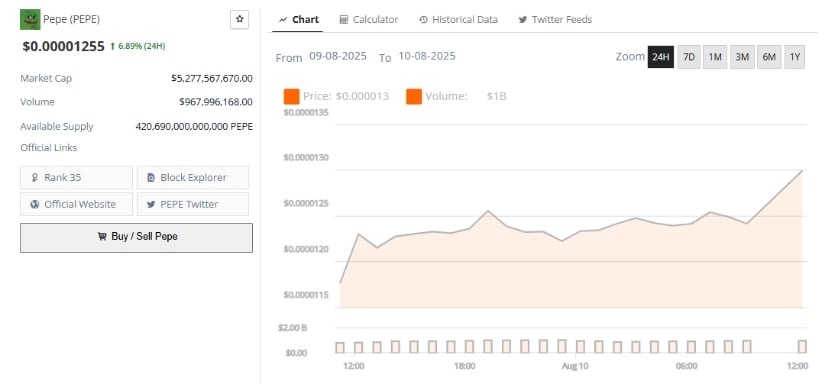
Task: Open the To date field 10-08-2025
Action: 427,56
